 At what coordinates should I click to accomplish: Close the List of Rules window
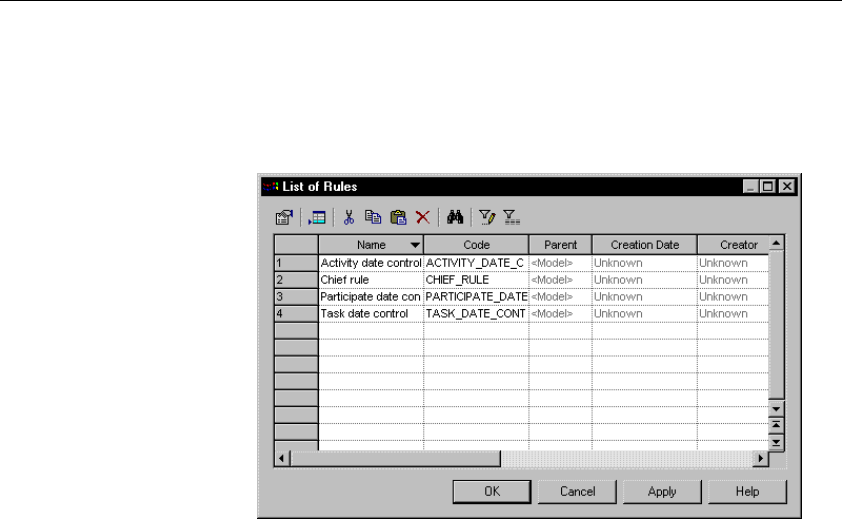click(x=787, y=186)
